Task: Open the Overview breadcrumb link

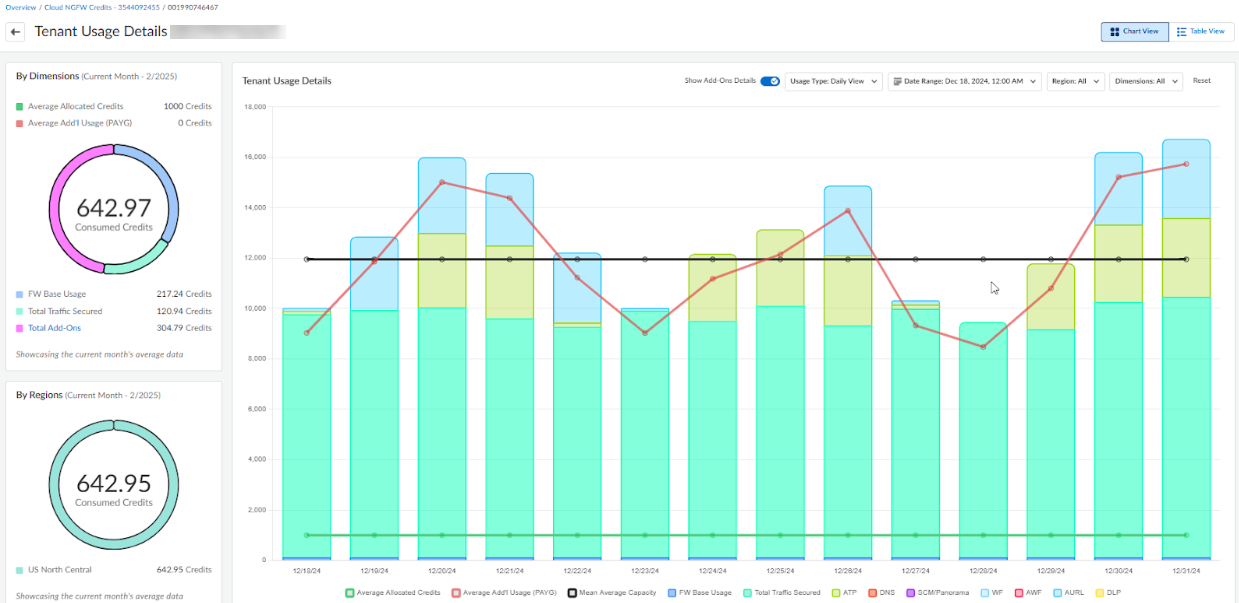Action: 20,7
